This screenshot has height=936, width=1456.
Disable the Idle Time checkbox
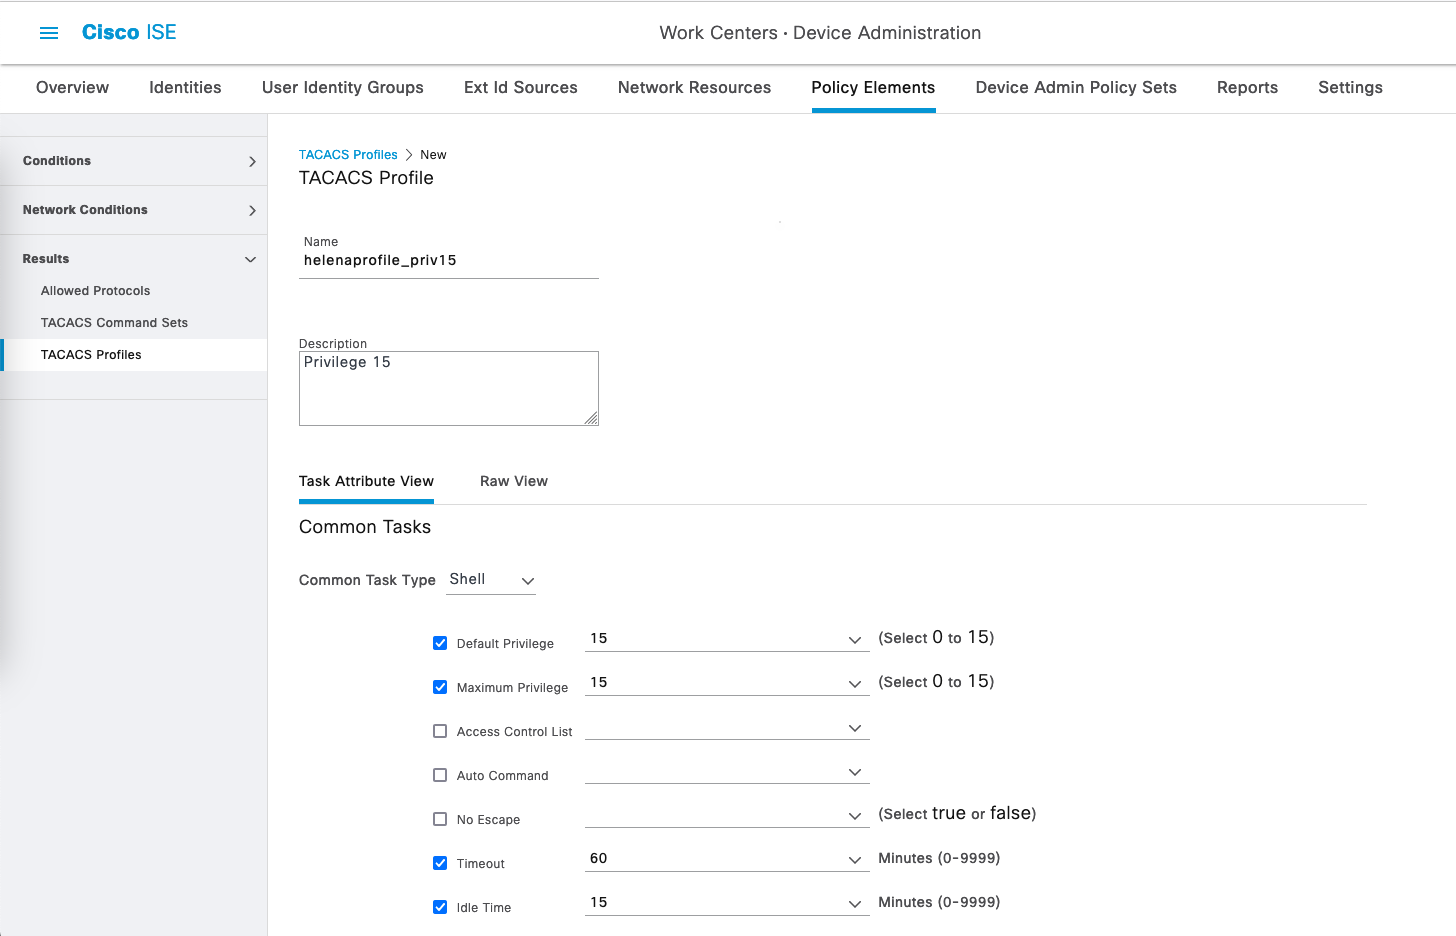(x=440, y=907)
